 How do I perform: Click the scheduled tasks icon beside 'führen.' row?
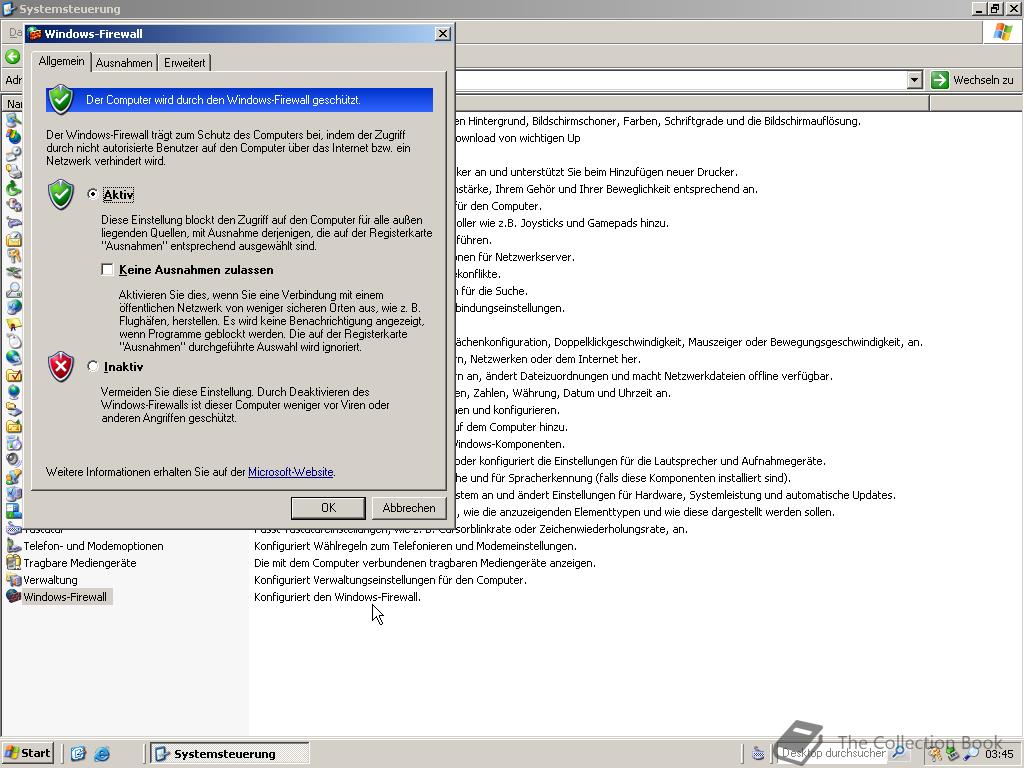click(x=13, y=239)
